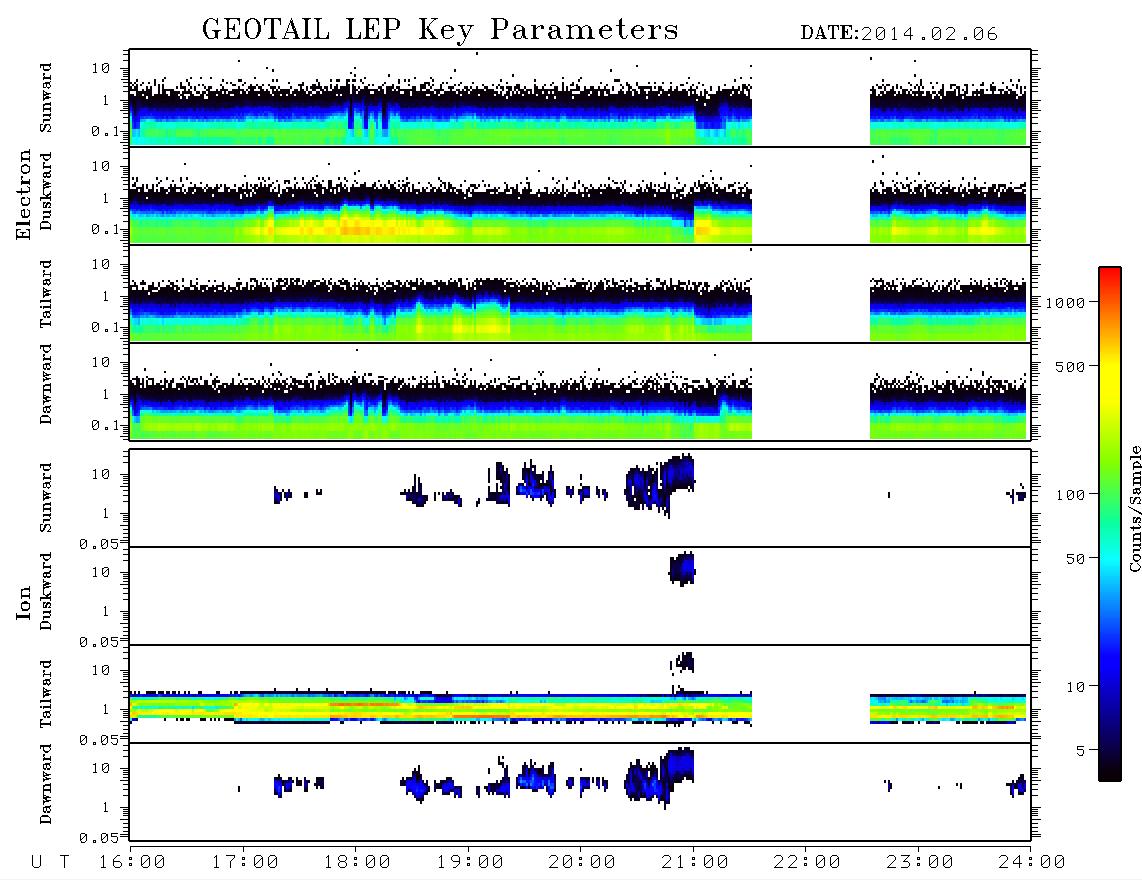Image resolution: width=1142 pixels, height=880 pixels.
Task: Click the 1000 colorbar tick label
Action: (1066, 302)
